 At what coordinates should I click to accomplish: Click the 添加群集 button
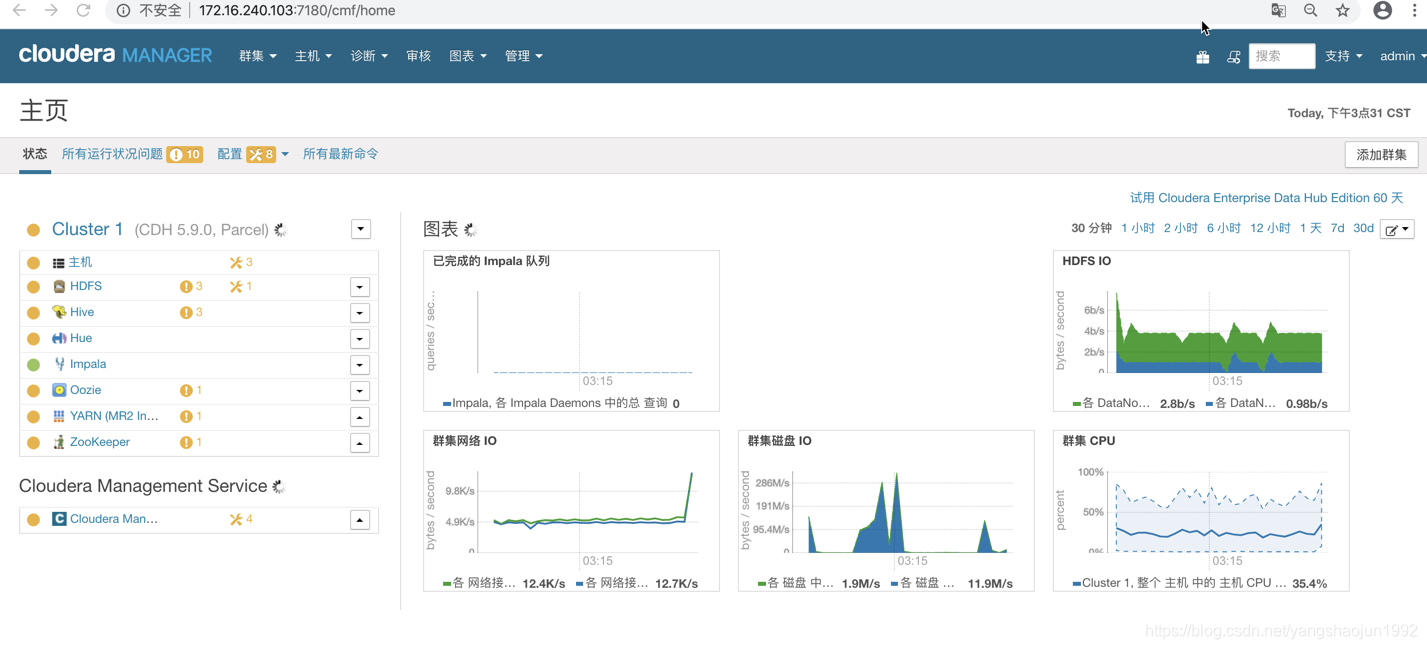coord(1381,155)
